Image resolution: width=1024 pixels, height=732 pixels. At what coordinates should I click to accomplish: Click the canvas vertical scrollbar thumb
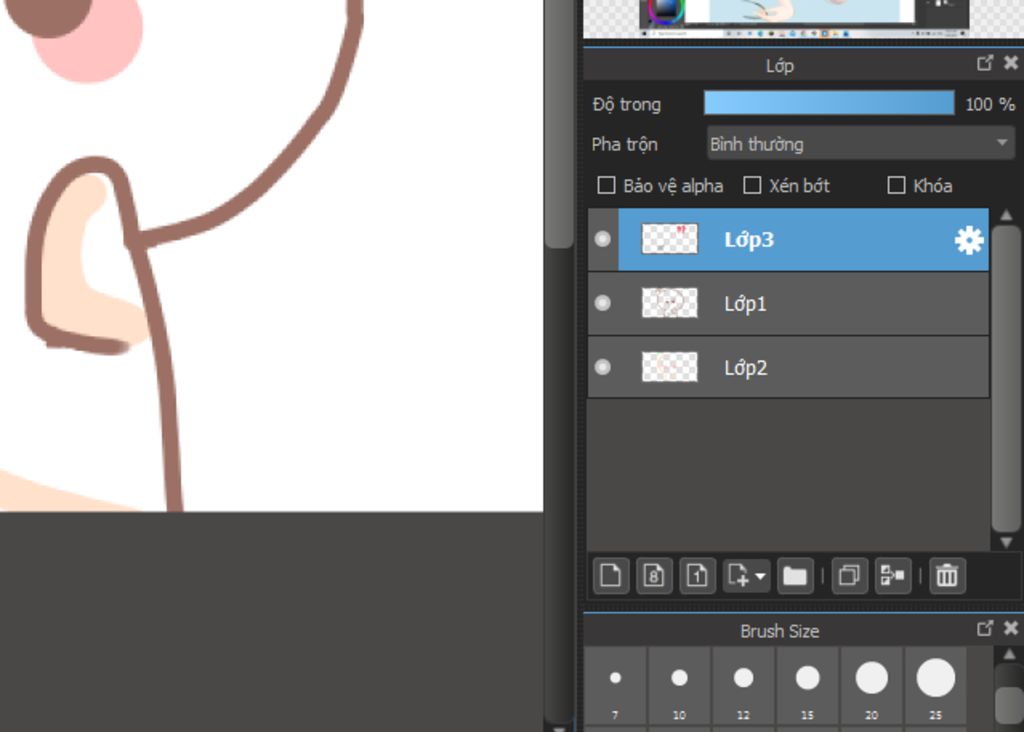(x=560, y=124)
